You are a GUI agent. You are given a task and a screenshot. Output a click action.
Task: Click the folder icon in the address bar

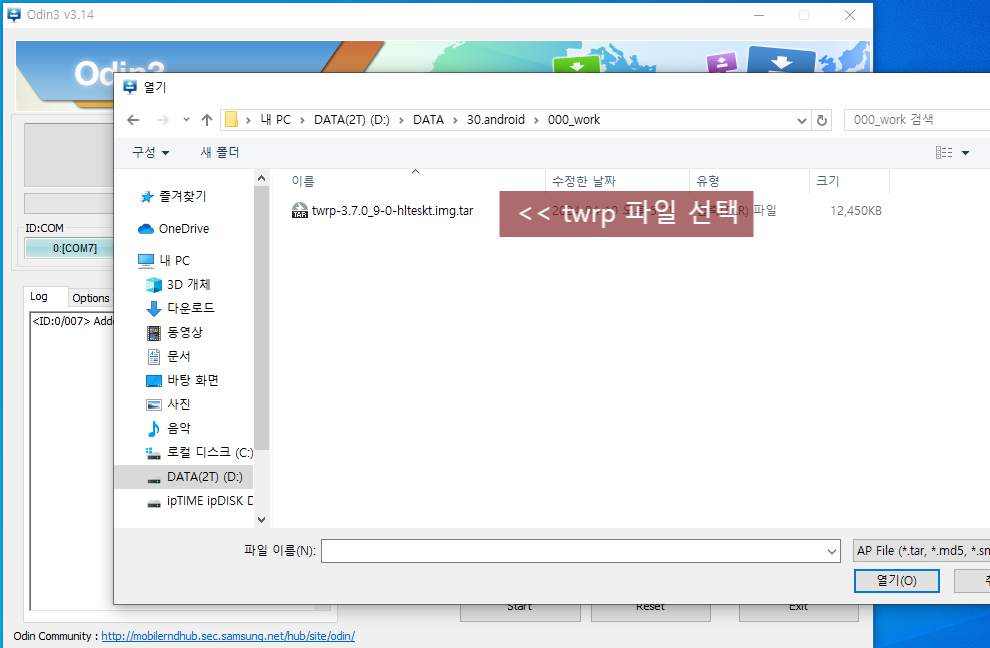tap(232, 119)
